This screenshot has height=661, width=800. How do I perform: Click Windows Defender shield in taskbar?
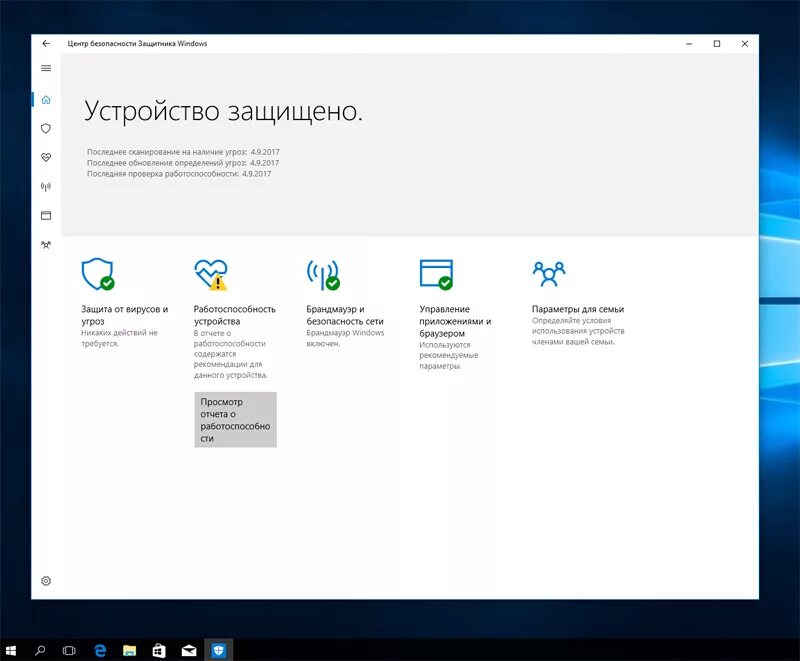click(x=219, y=650)
